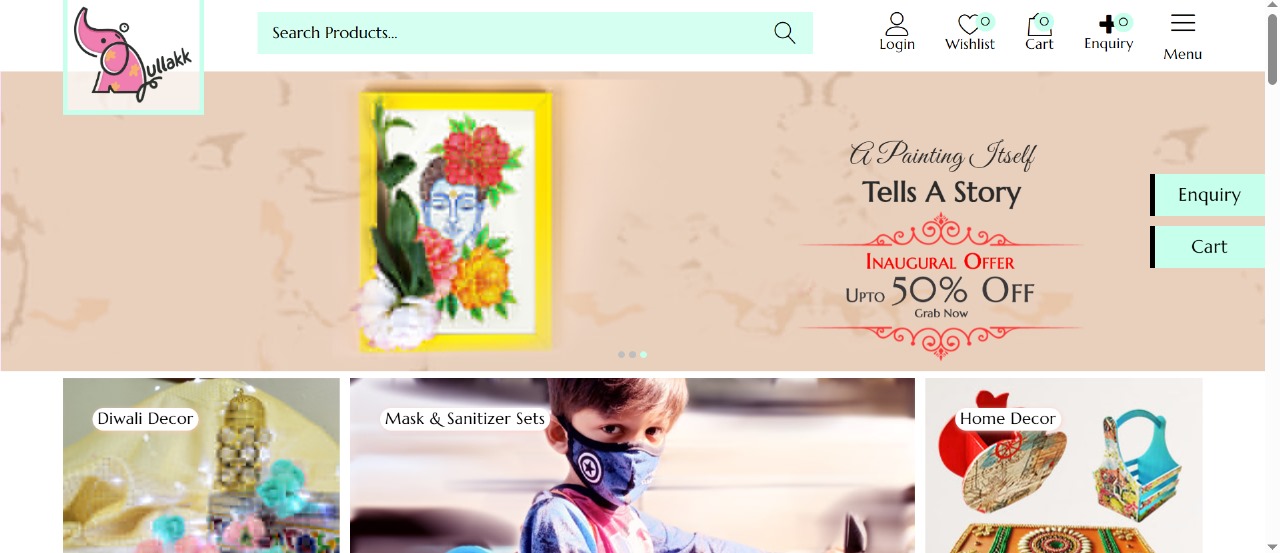Click the floating Cart side button
This screenshot has width=1280, height=553.
(1208, 247)
